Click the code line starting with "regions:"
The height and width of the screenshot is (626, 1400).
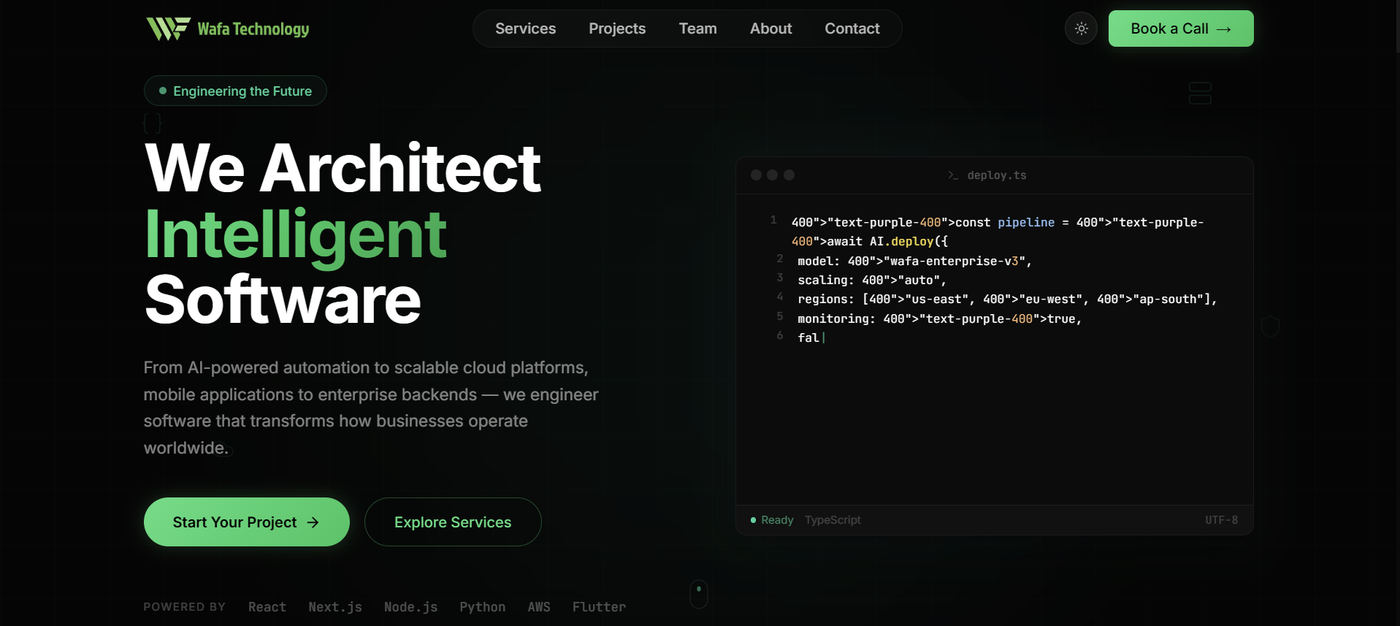(x=1007, y=299)
